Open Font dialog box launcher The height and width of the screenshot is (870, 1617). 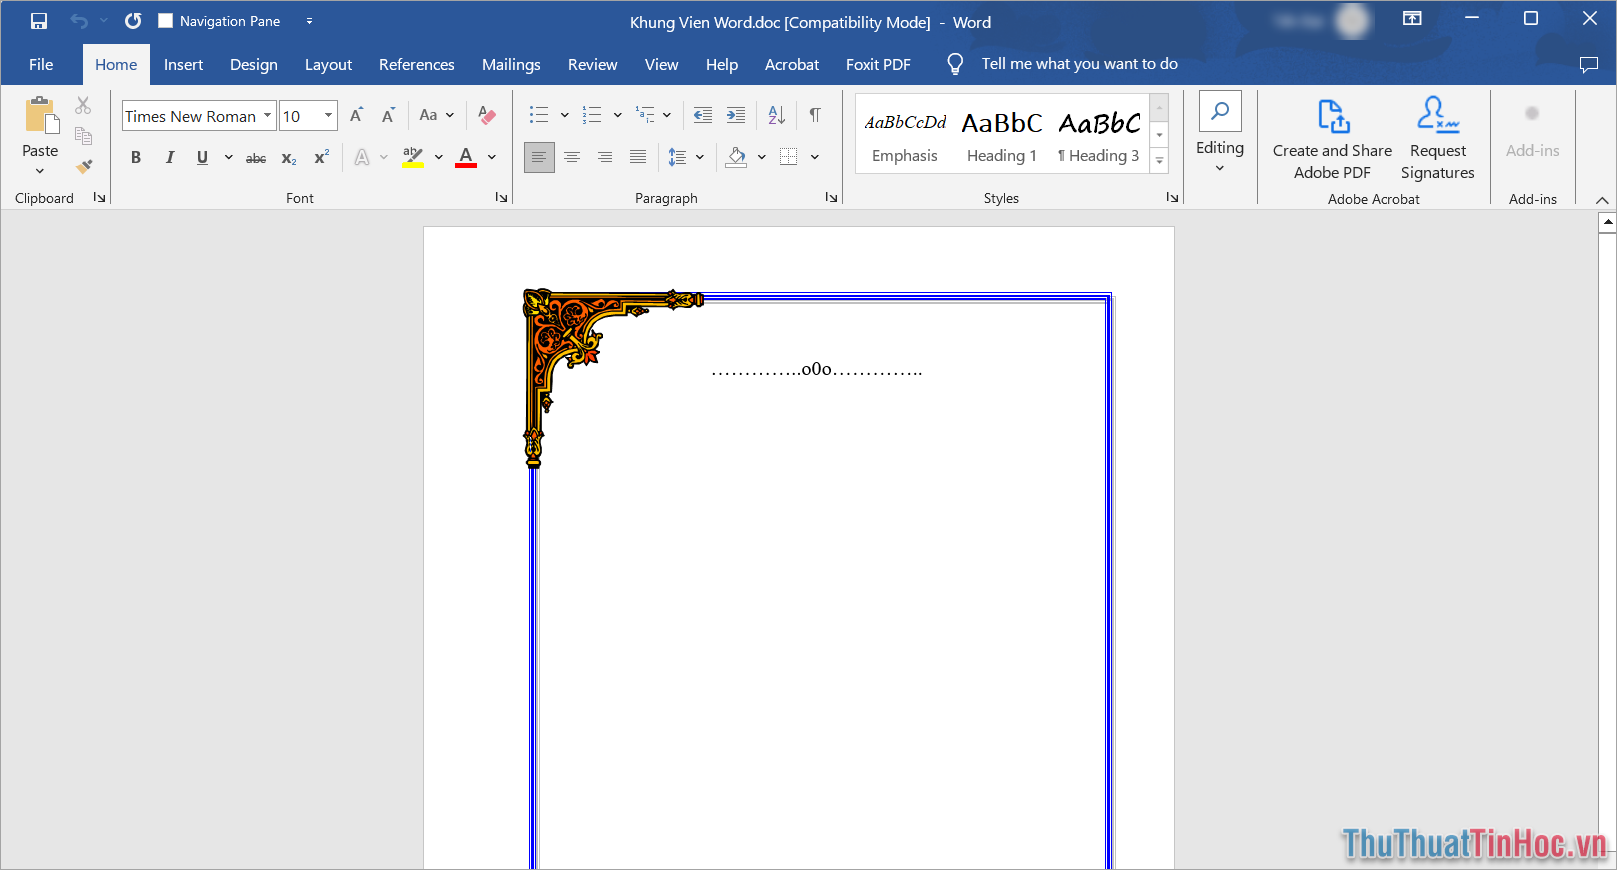click(501, 198)
